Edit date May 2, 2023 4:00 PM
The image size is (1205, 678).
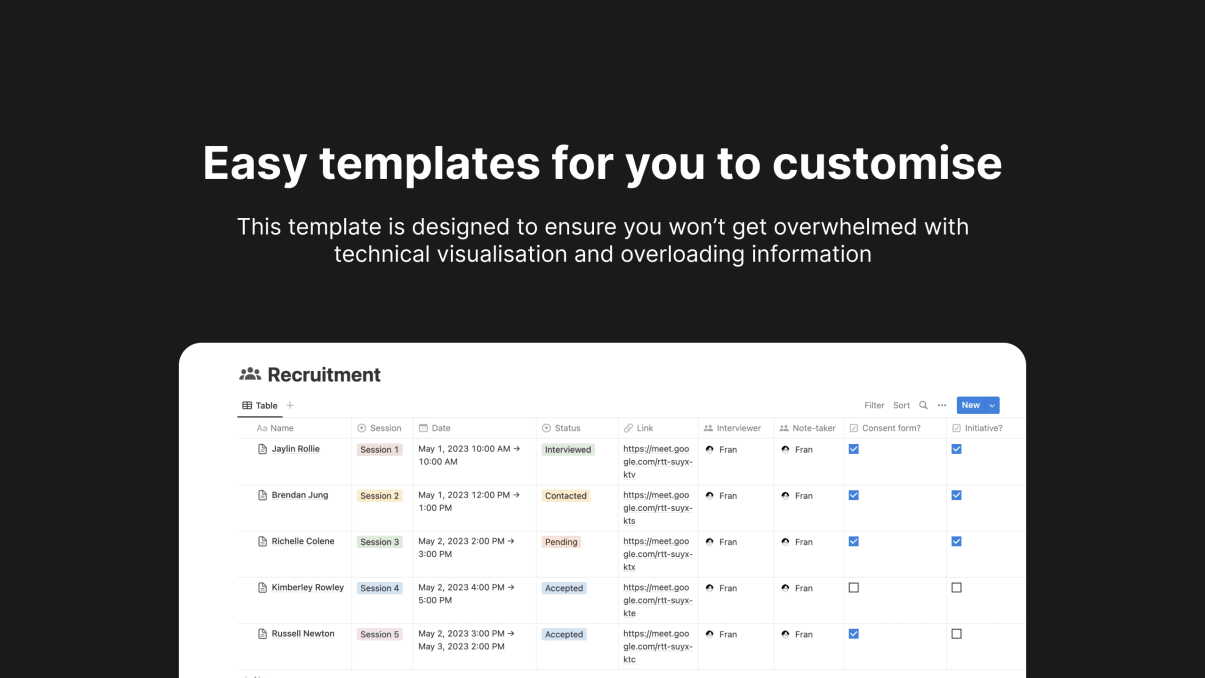(x=466, y=594)
